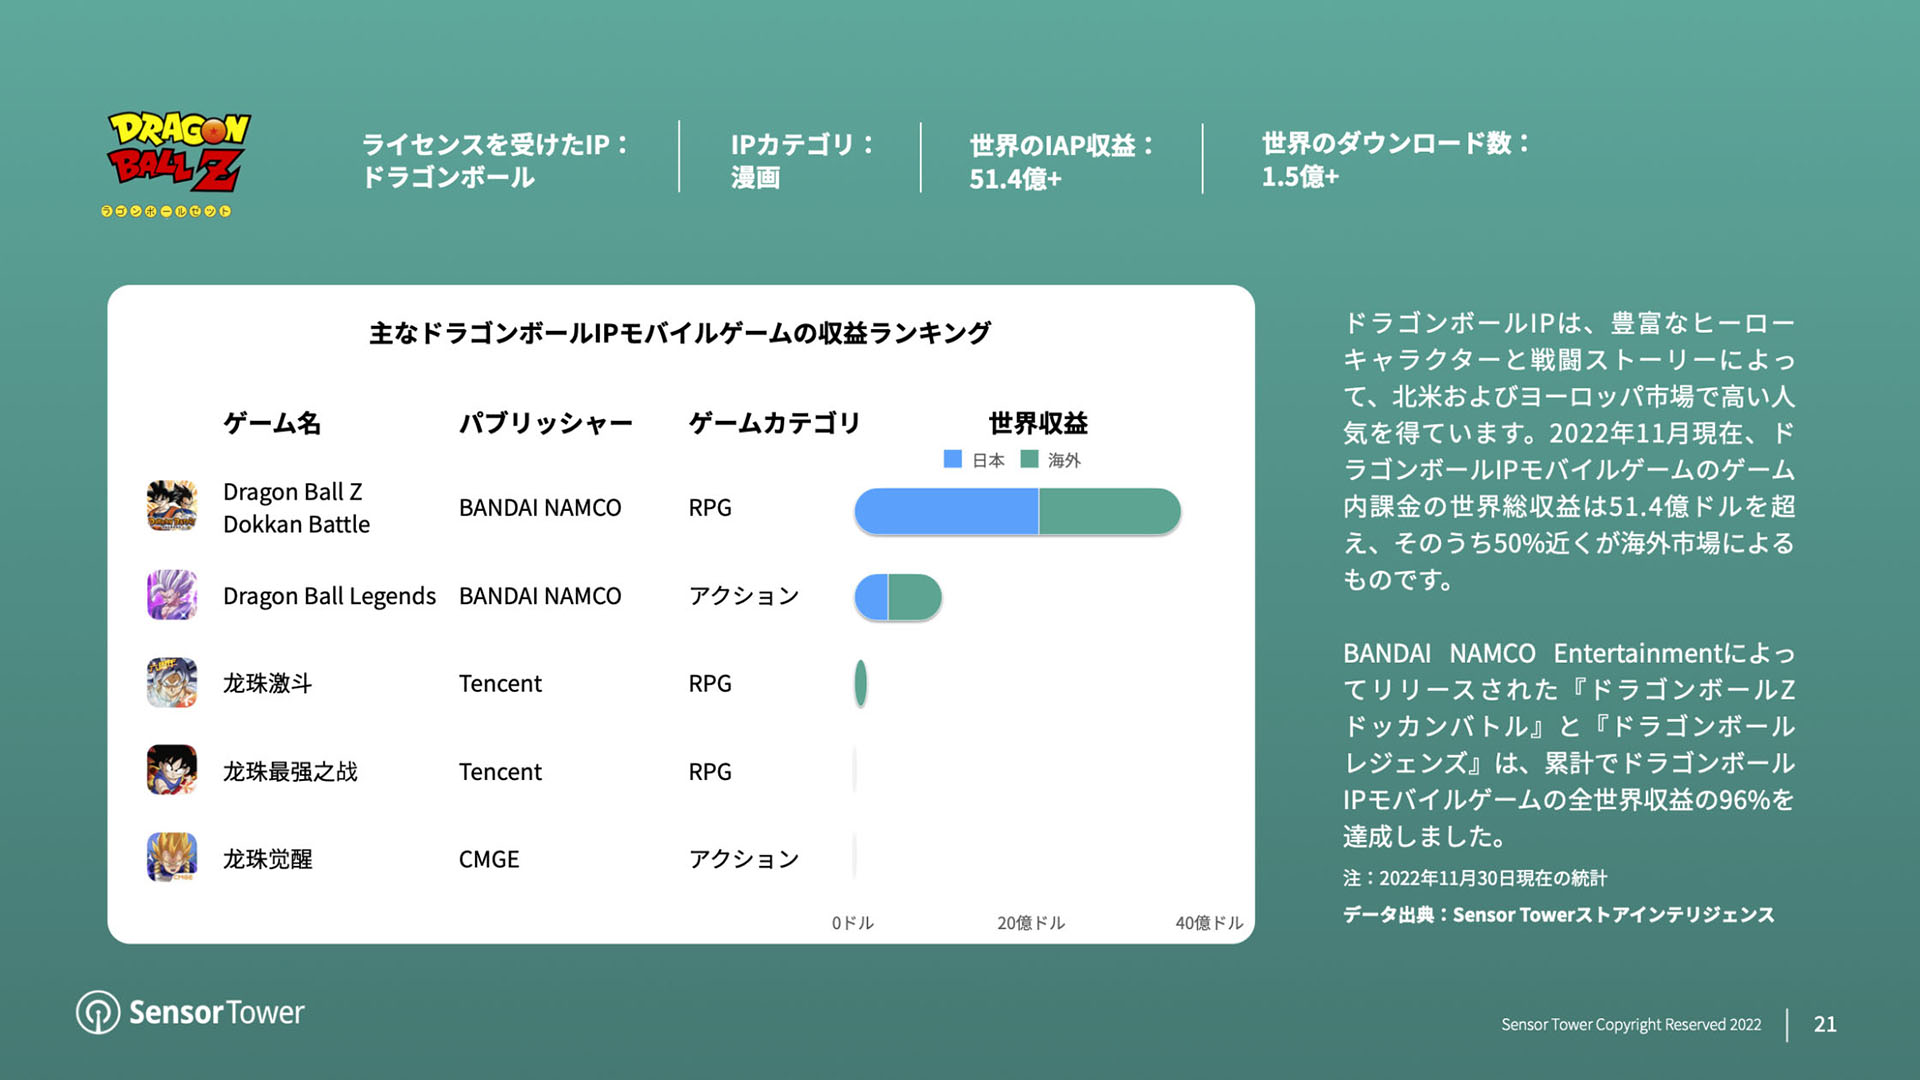Click the 龙珠激斗 game icon
The image size is (1920, 1080).
pos(172,683)
